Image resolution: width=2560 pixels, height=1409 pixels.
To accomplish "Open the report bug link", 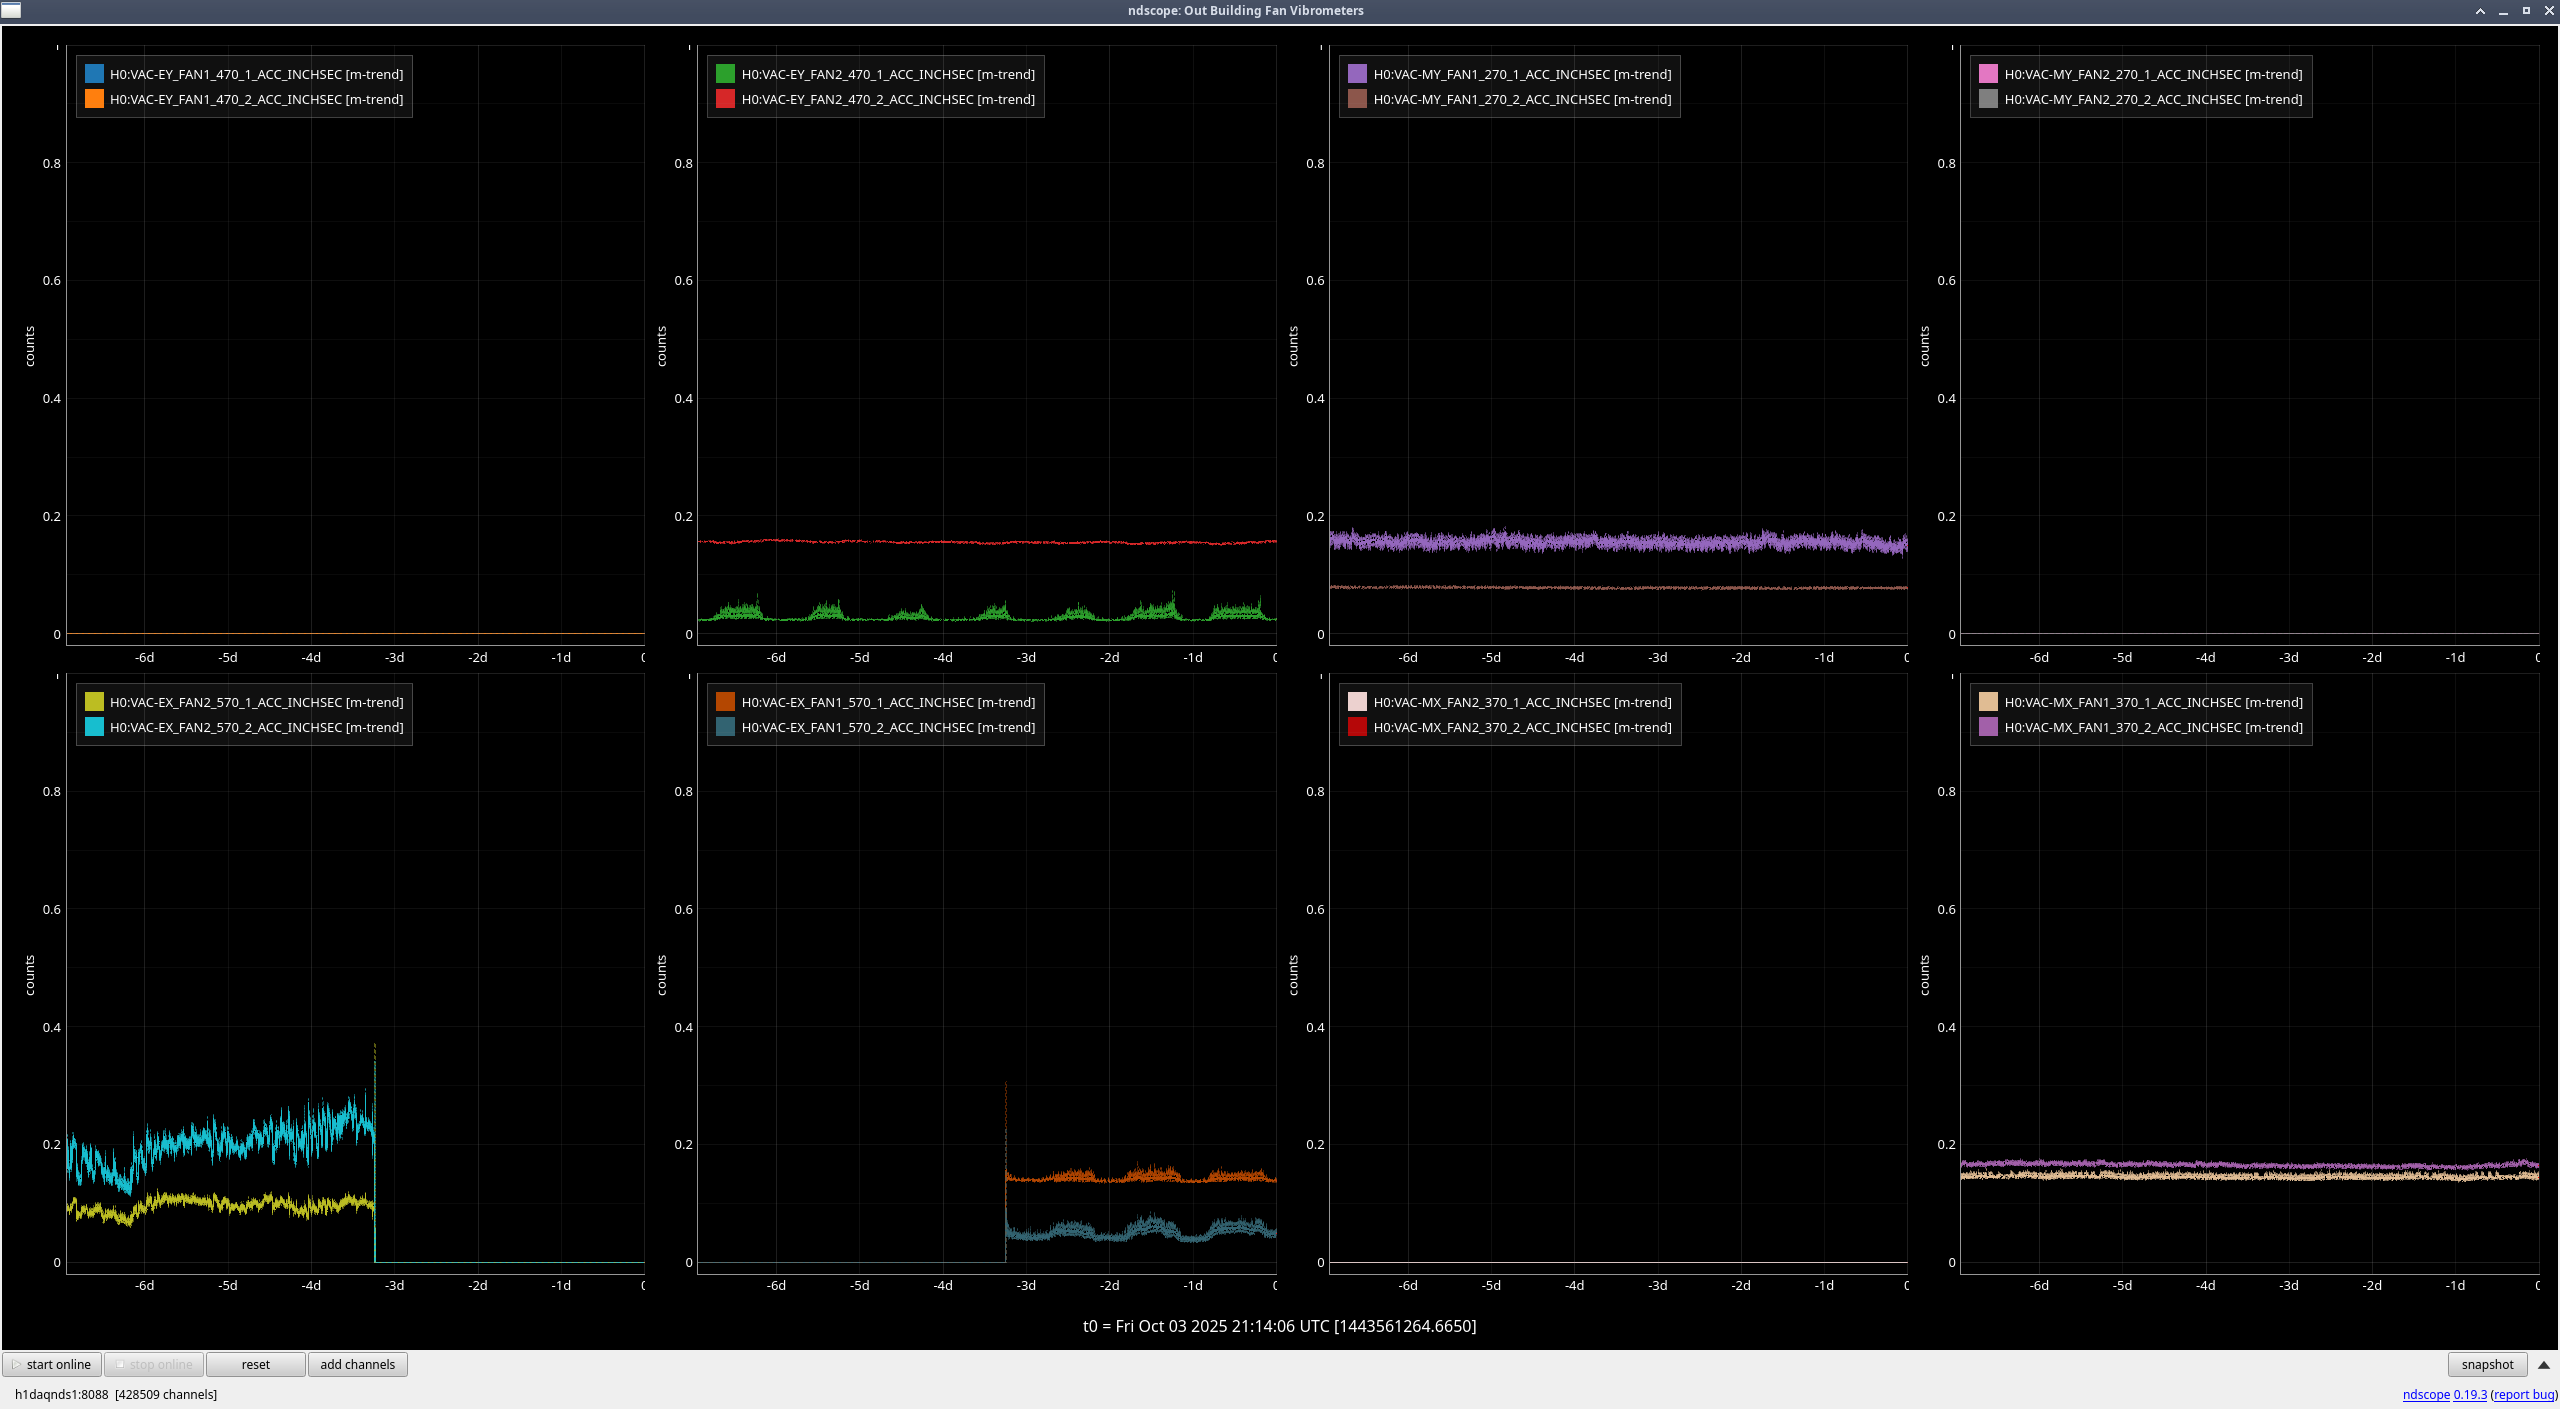I will [2524, 1394].
